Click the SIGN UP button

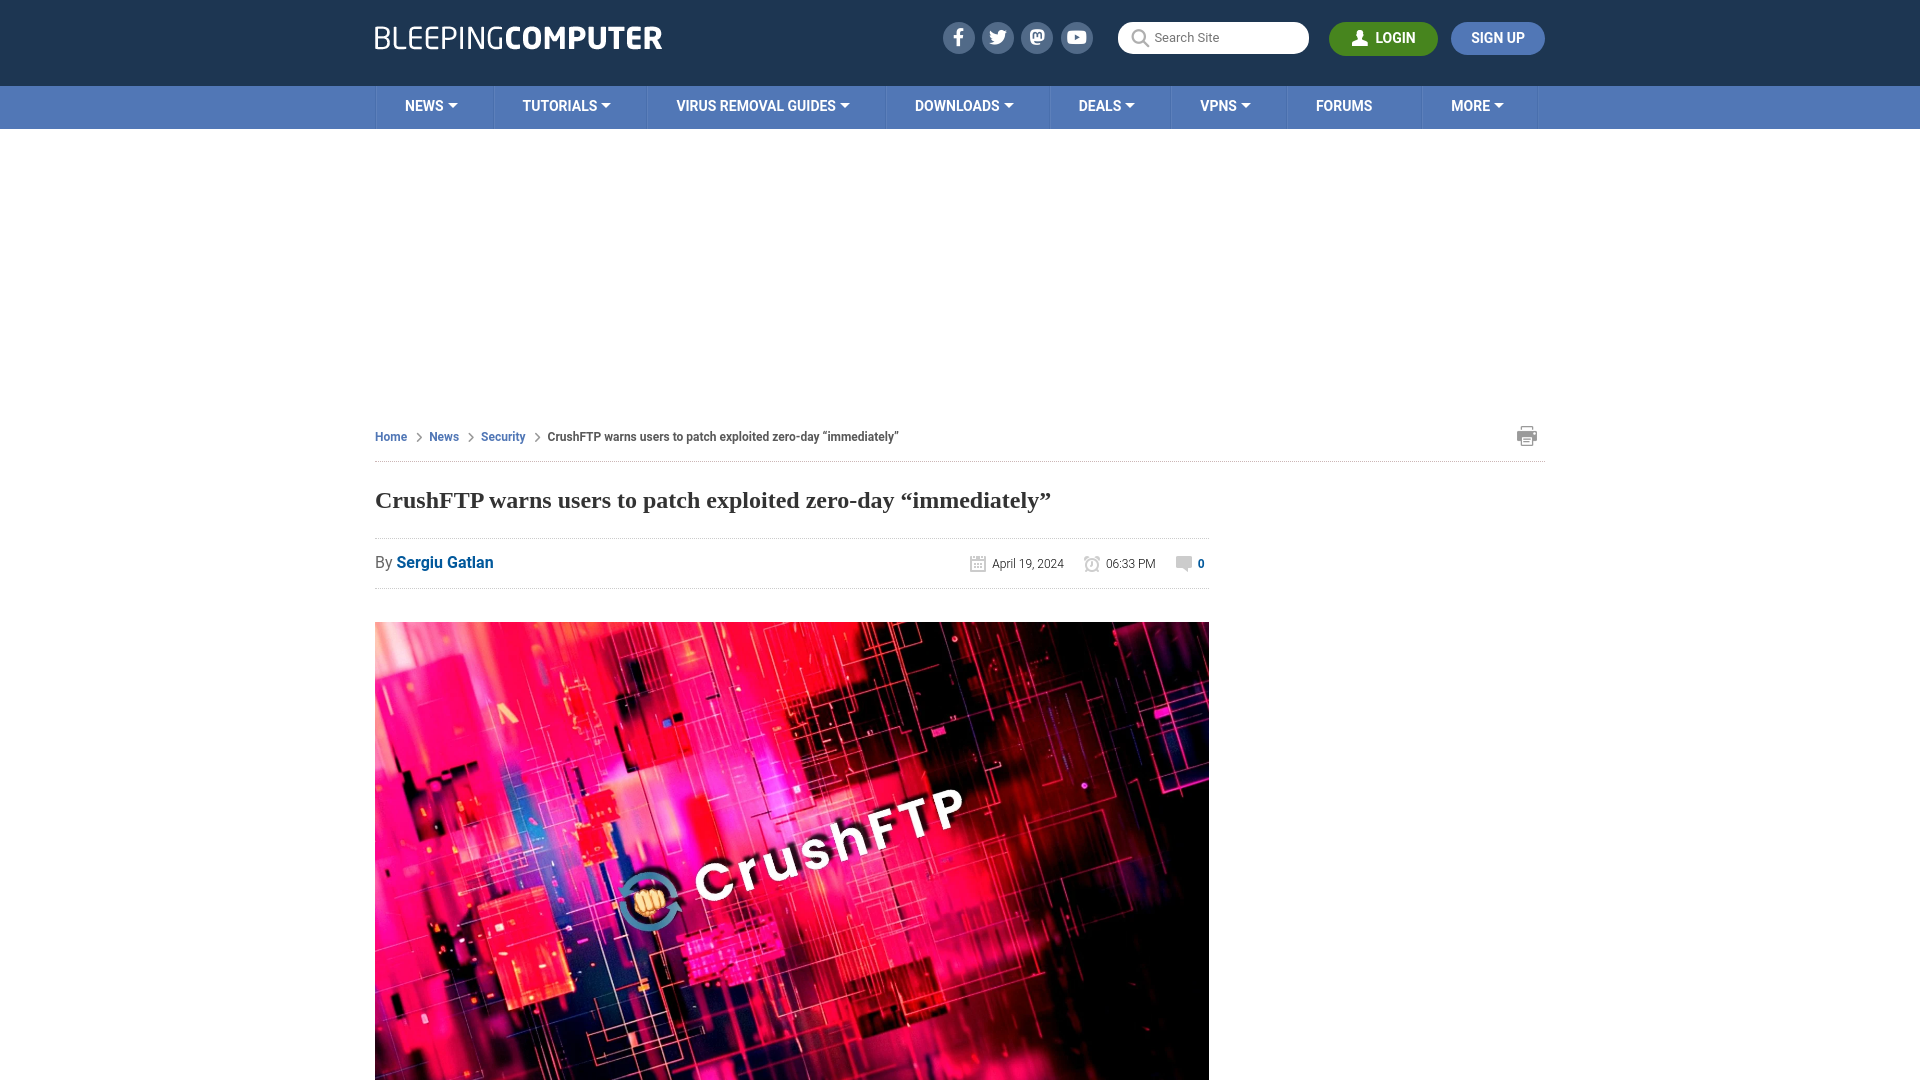[1497, 38]
